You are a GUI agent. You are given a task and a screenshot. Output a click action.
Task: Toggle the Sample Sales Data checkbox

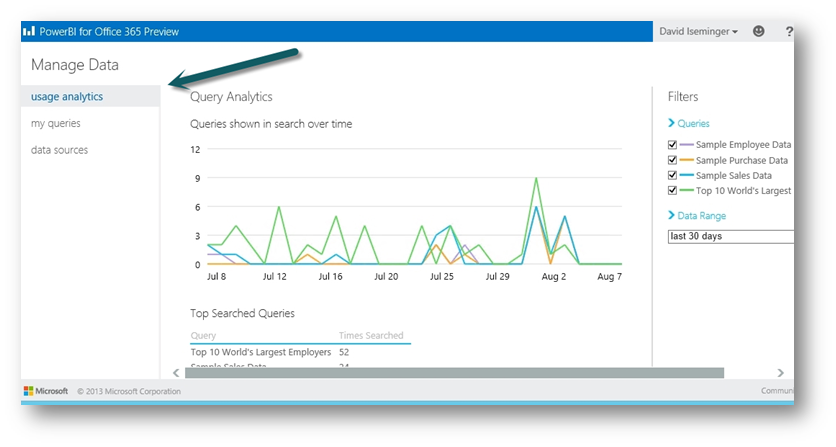[x=672, y=175]
